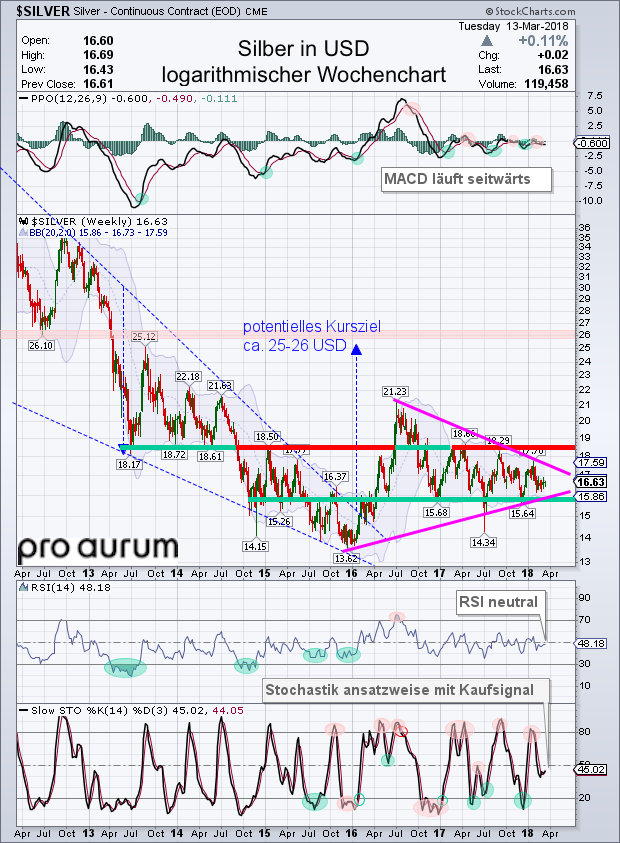Click the blue upward arrowhead at price target
The image size is (620, 843).
click(x=357, y=349)
